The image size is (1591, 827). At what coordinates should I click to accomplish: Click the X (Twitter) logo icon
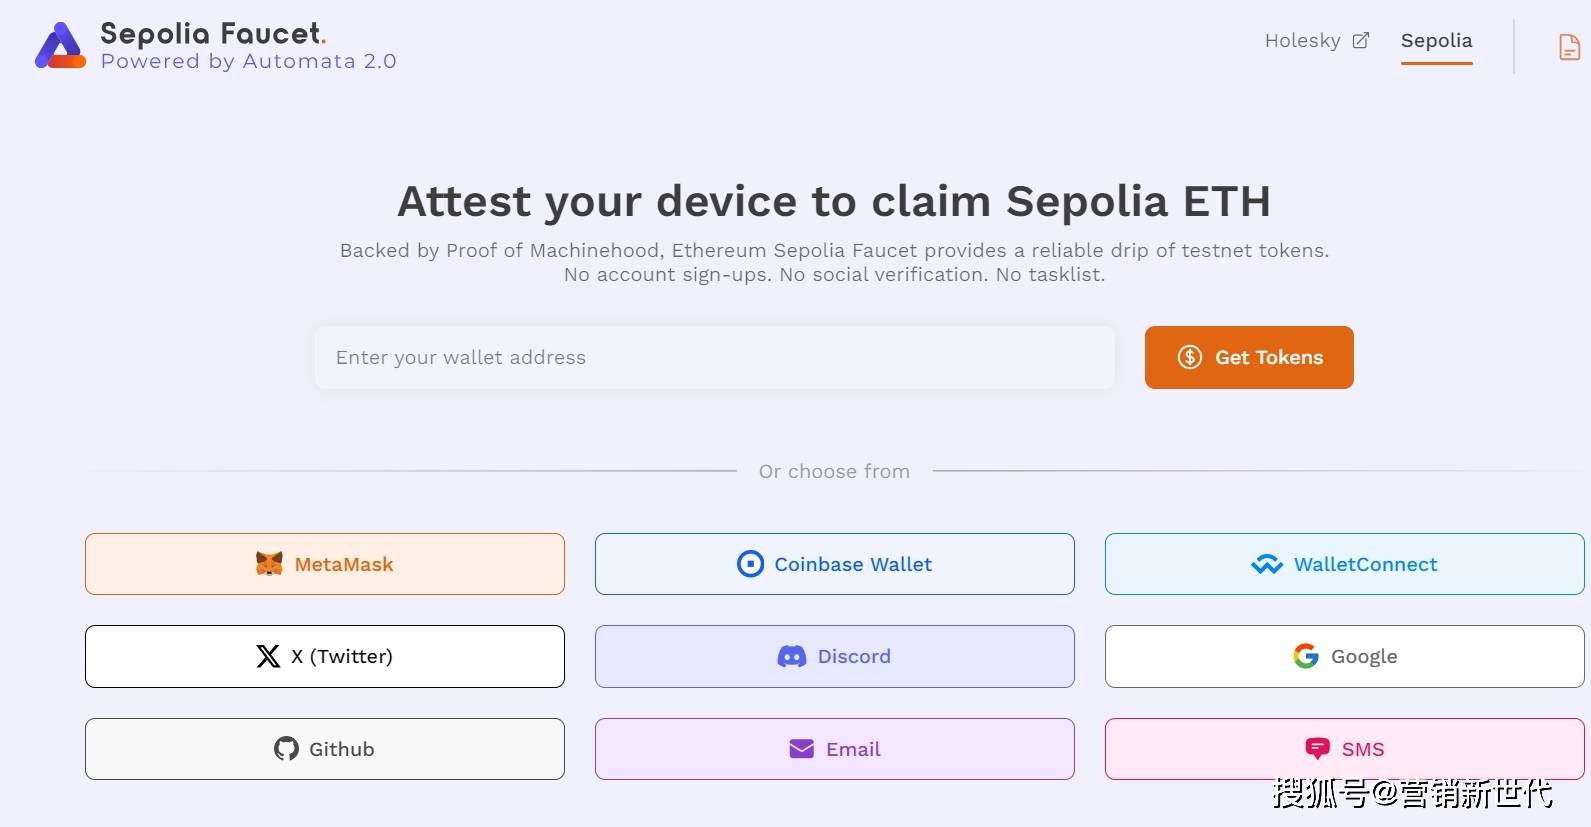coord(268,656)
